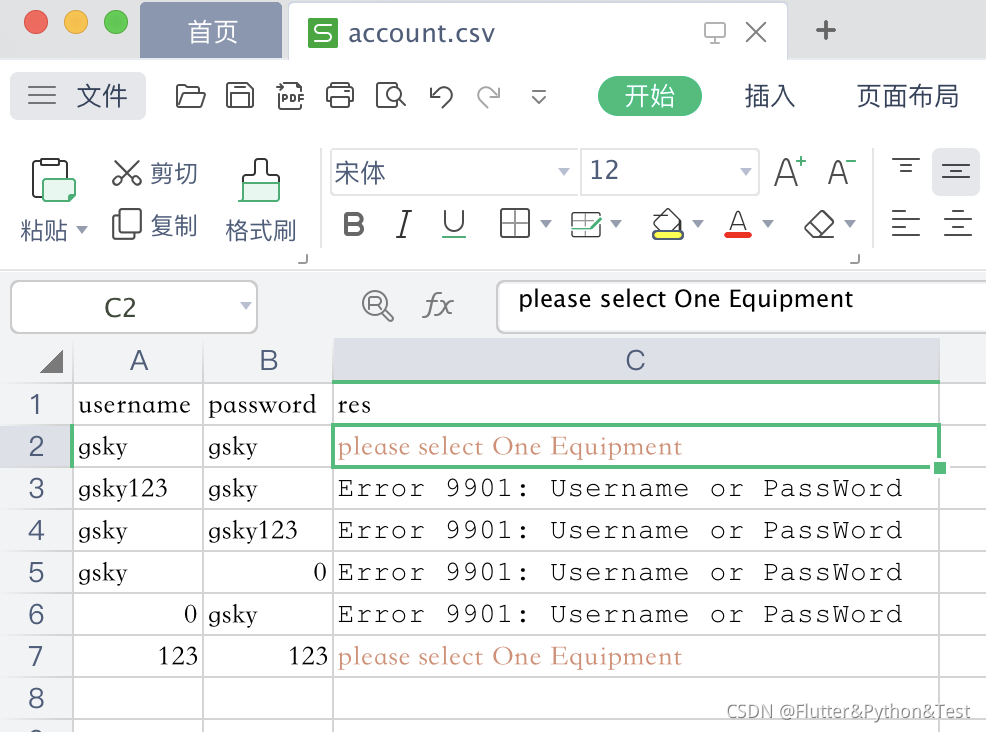Click 'gsky123' in column A
The image size is (986, 732).
point(138,489)
